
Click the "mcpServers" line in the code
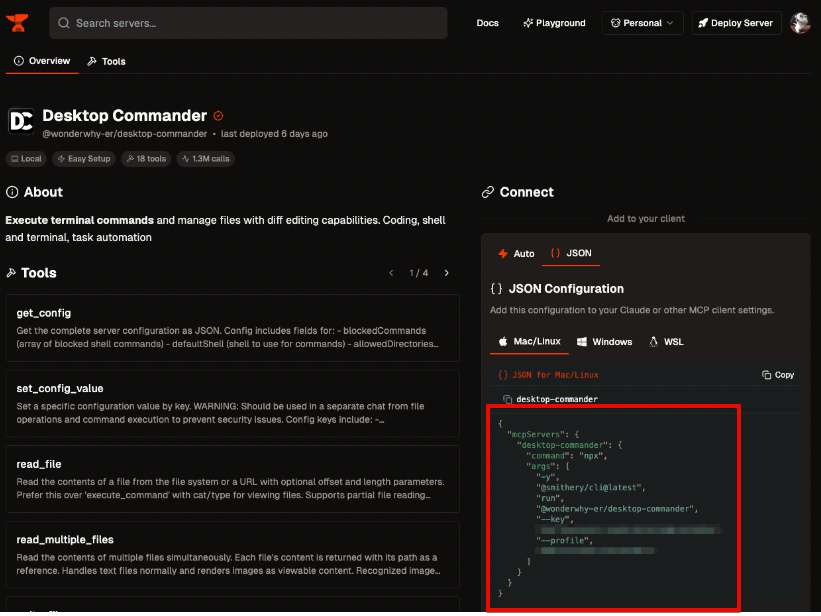543,434
